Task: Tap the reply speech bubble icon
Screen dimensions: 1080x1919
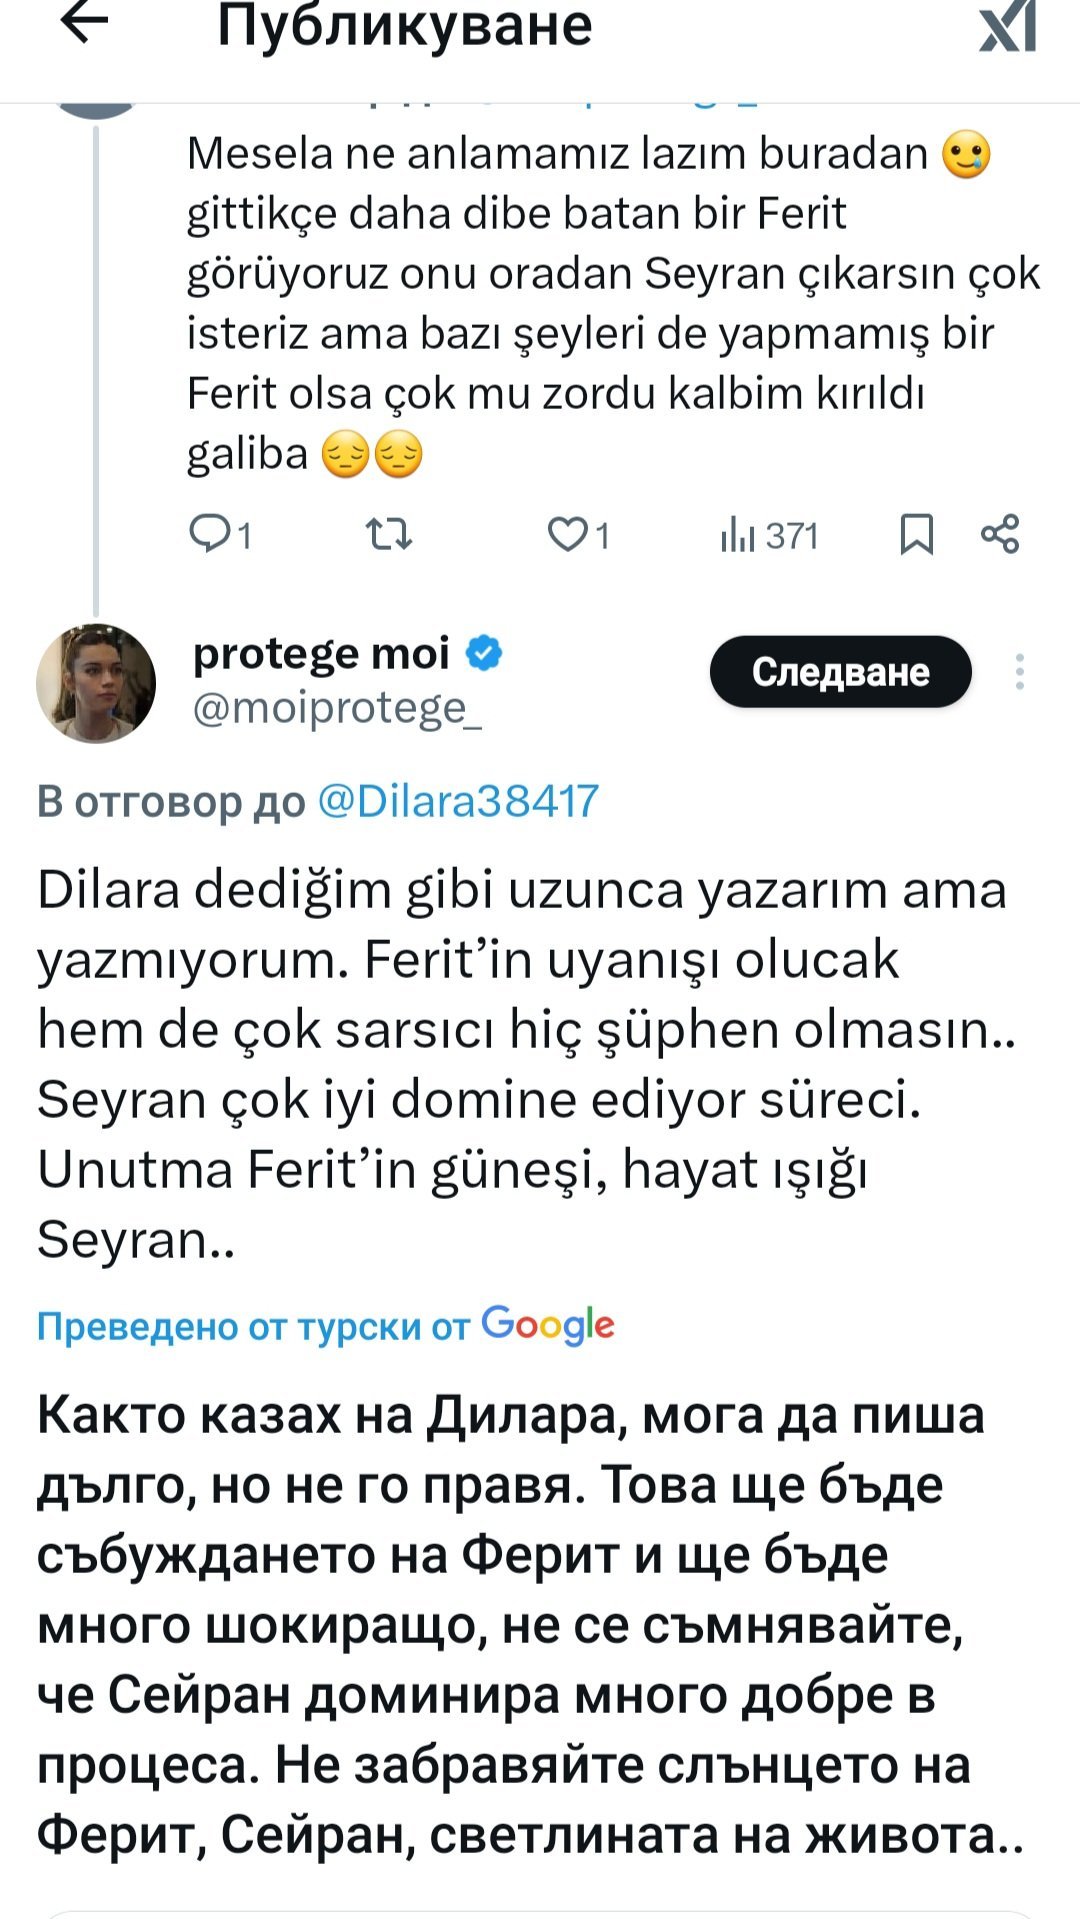Action: click(x=210, y=534)
